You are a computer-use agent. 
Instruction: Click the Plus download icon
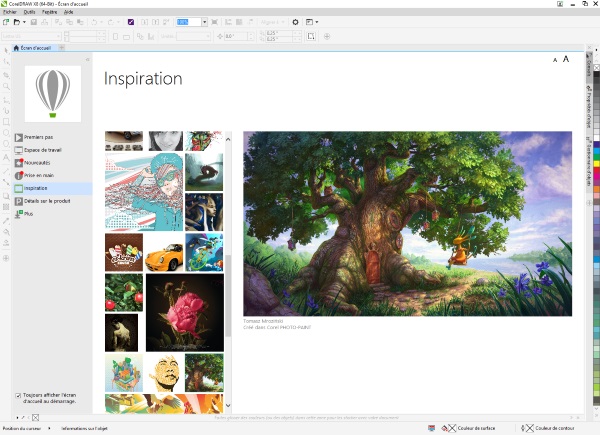pyautogui.click(x=19, y=214)
